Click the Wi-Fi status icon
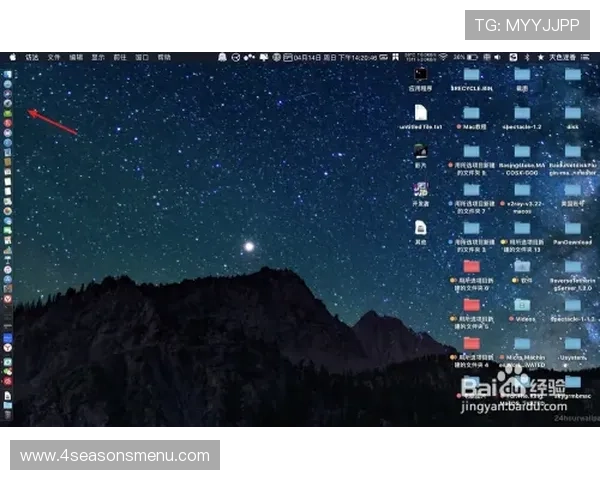 coord(443,57)
